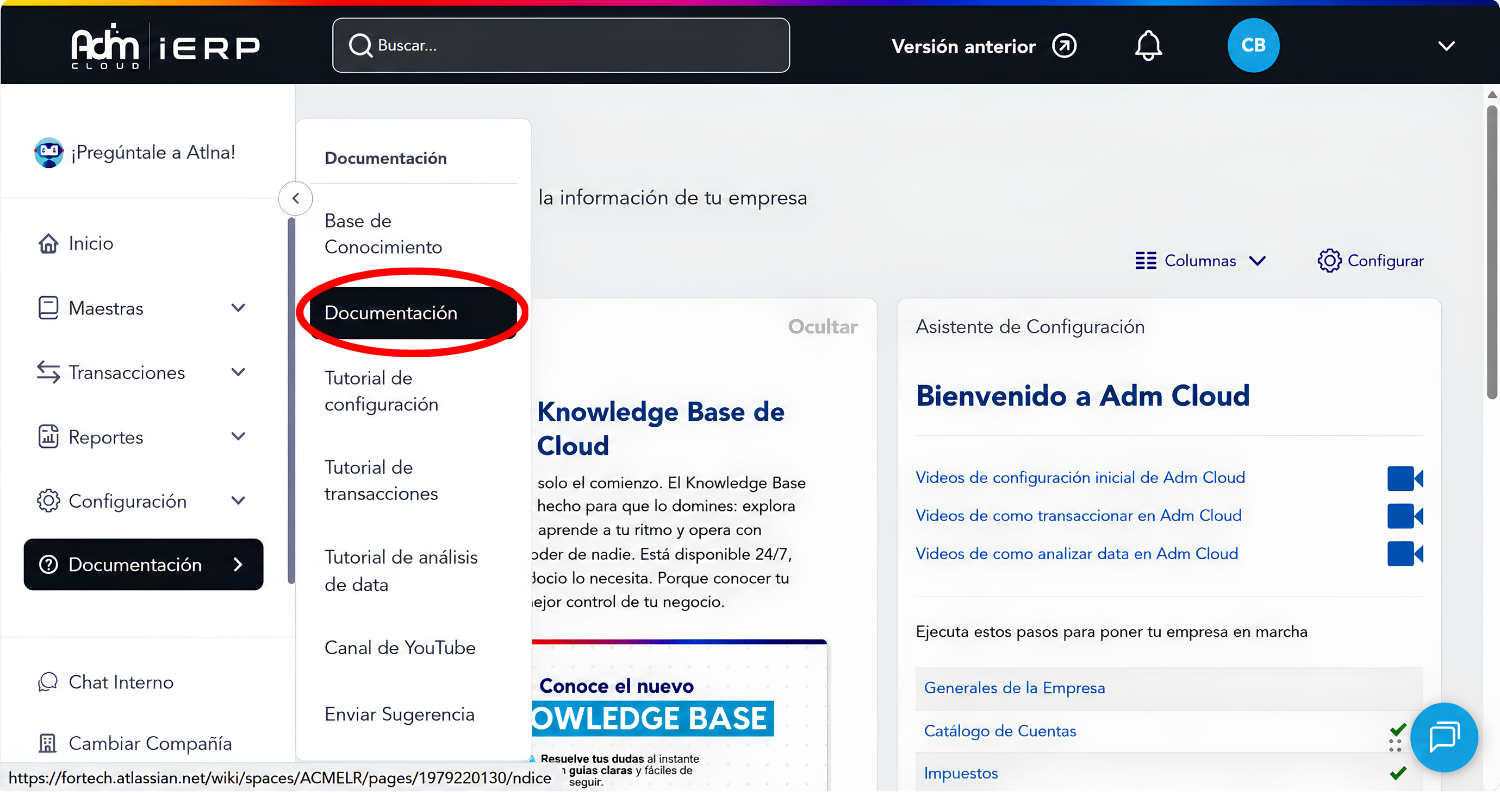Click the page vertical scrollbar
The width and height of the screenshot is (1500, 793).
pyautogui.click(x=1492, y=250)
